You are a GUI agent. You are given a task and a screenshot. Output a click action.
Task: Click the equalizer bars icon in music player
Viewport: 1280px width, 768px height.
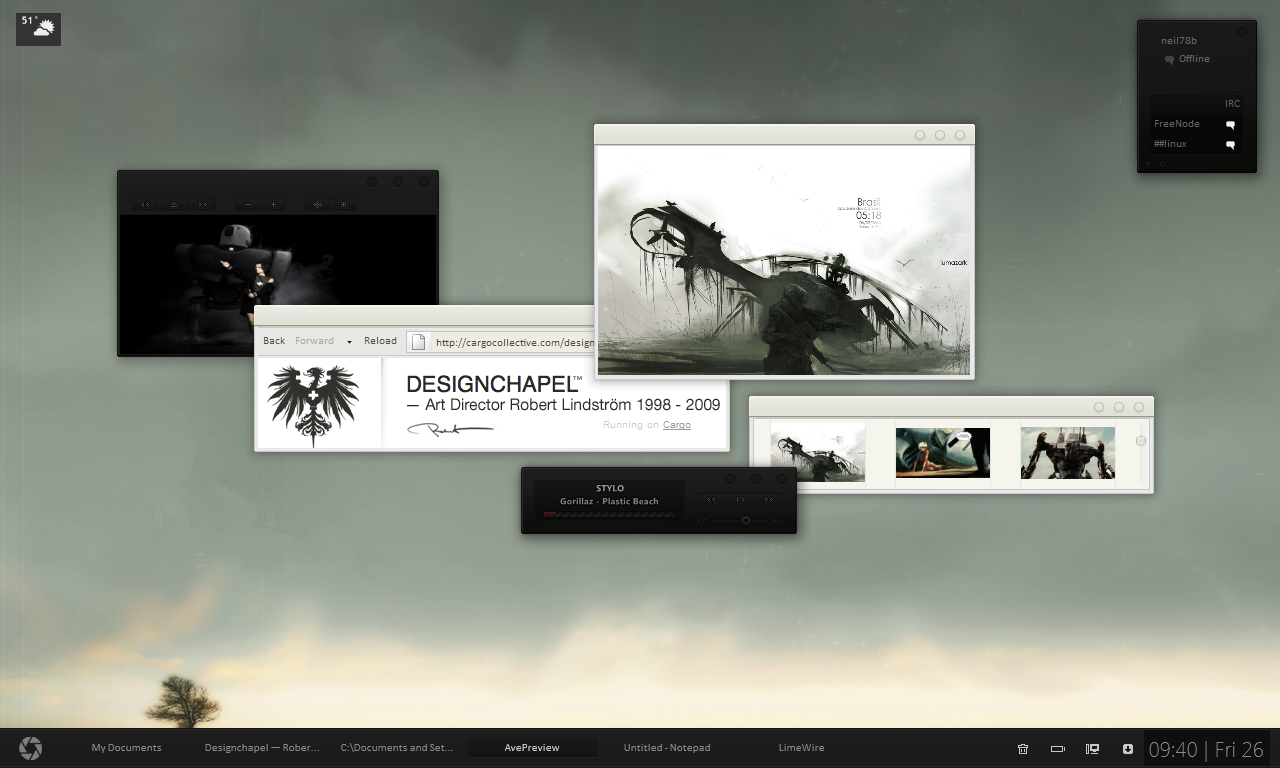click(776, 520)
